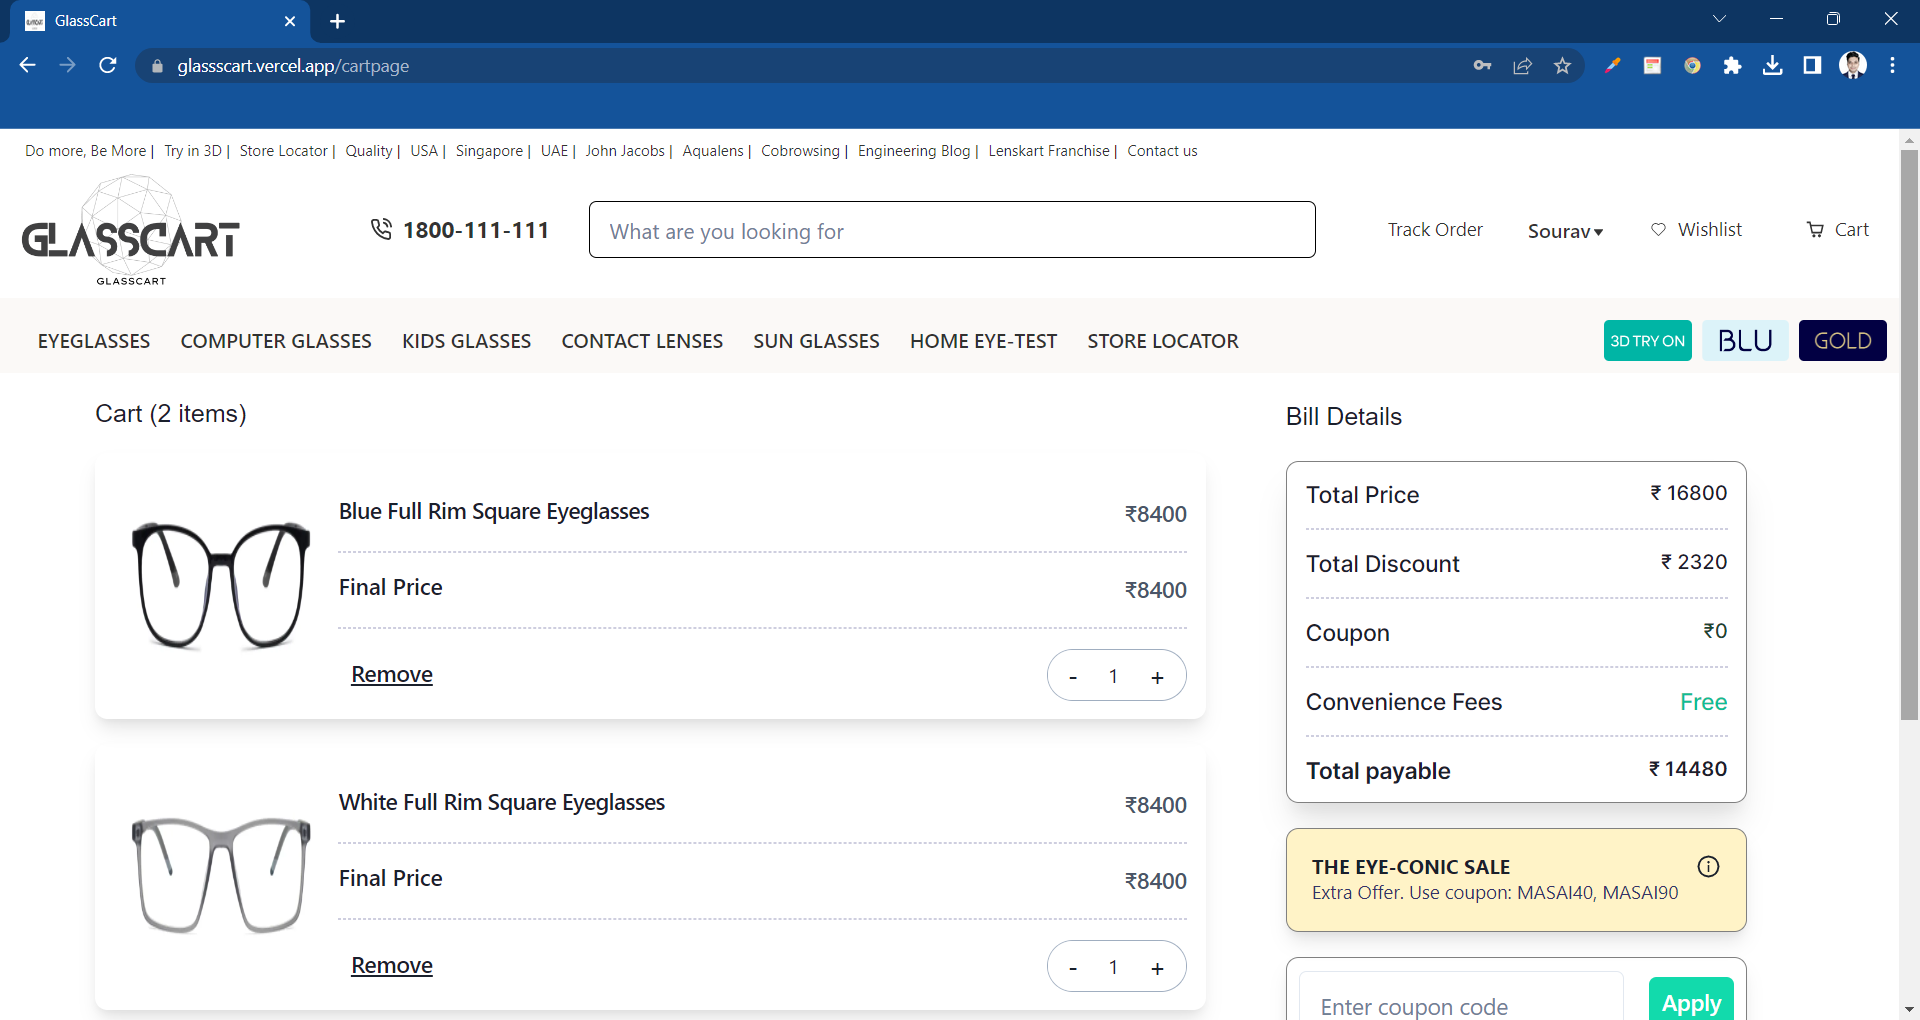This screenshot has width=1920, height=1020.
Task: Close the GlassCart tab
Action: pos(290,21)
